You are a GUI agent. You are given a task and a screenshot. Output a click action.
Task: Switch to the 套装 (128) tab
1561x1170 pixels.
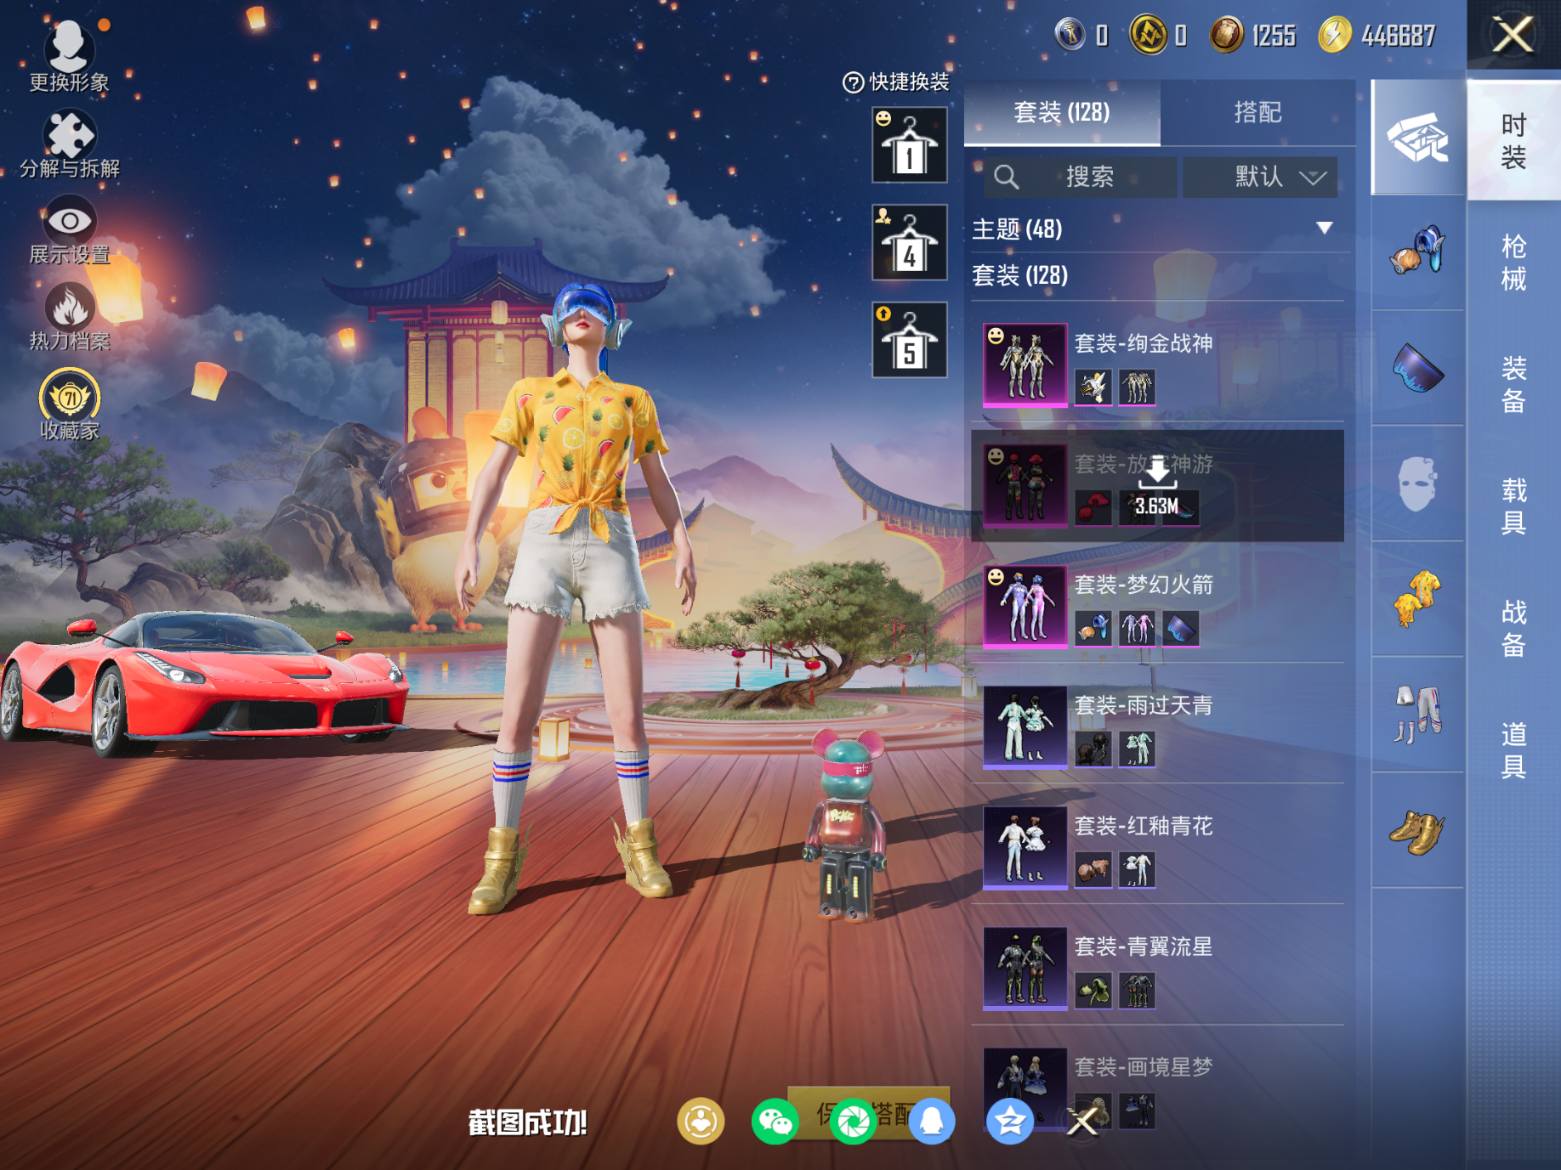tap(1062, 113)
